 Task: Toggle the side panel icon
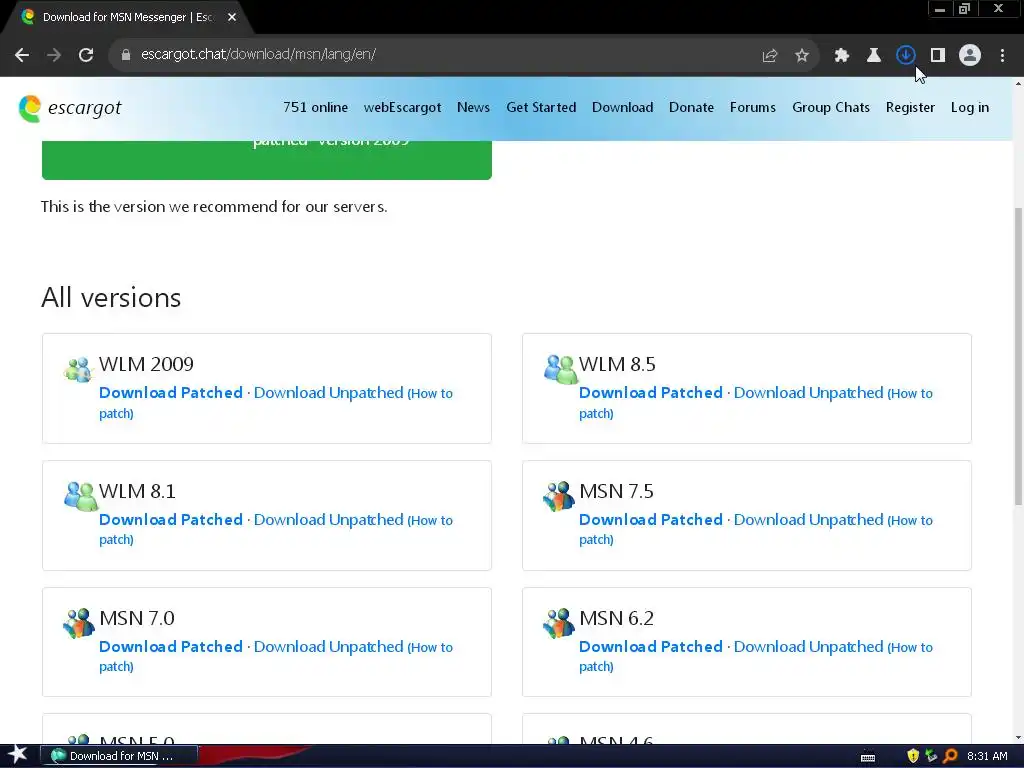pos(938,56)
